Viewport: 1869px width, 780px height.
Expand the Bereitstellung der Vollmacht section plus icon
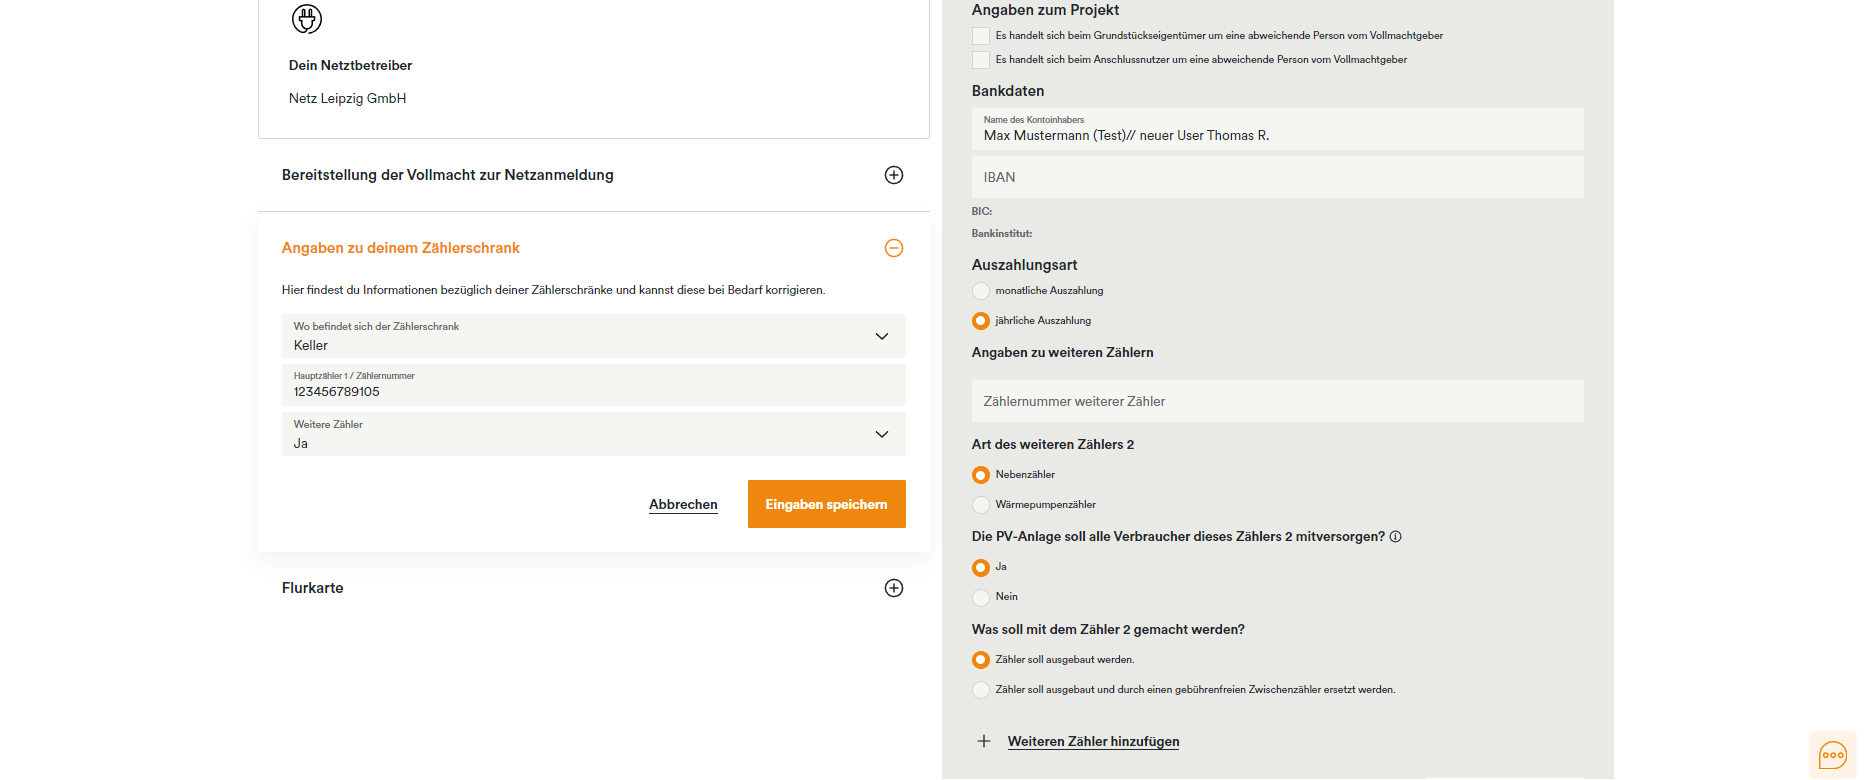894,175
